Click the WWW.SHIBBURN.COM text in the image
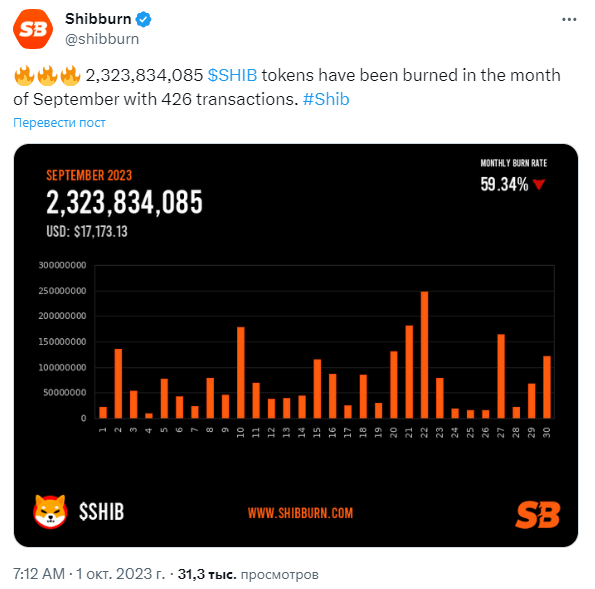 tap(300, 513)
